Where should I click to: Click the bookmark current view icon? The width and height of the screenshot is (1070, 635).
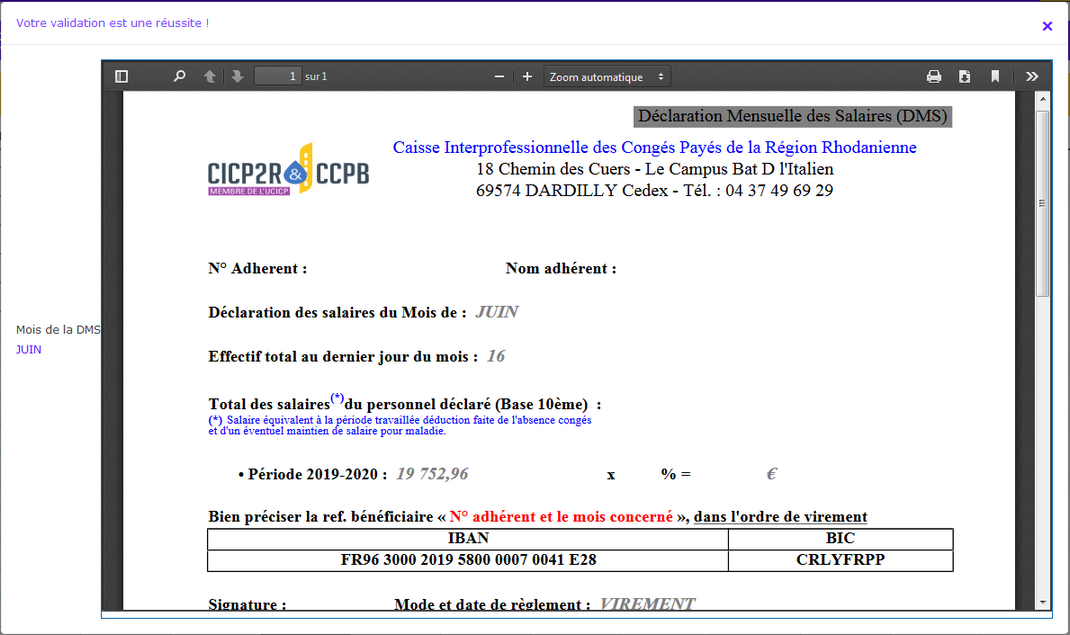pyautogui.click(x=995, y=76)
